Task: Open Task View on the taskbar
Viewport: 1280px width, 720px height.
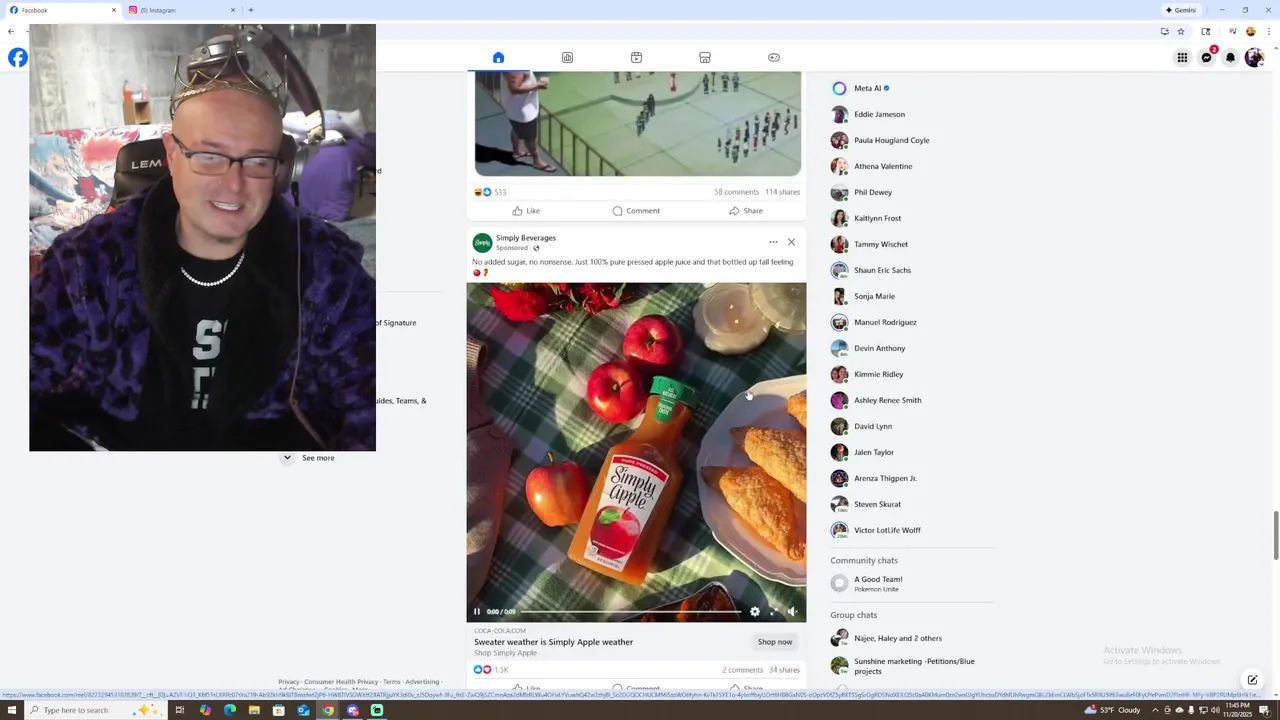Action: (x=179, y=710)
